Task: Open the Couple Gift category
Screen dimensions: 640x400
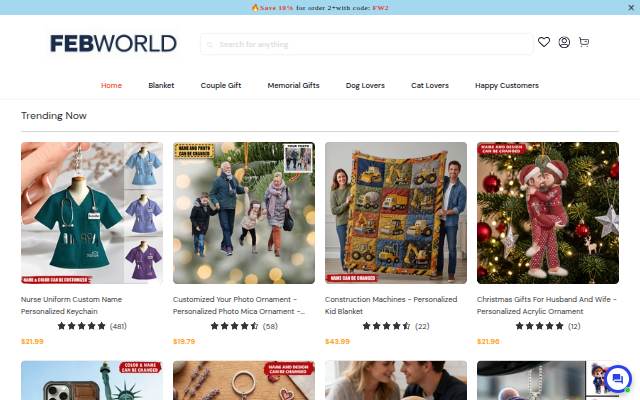Action: click(x=221, y=85)
